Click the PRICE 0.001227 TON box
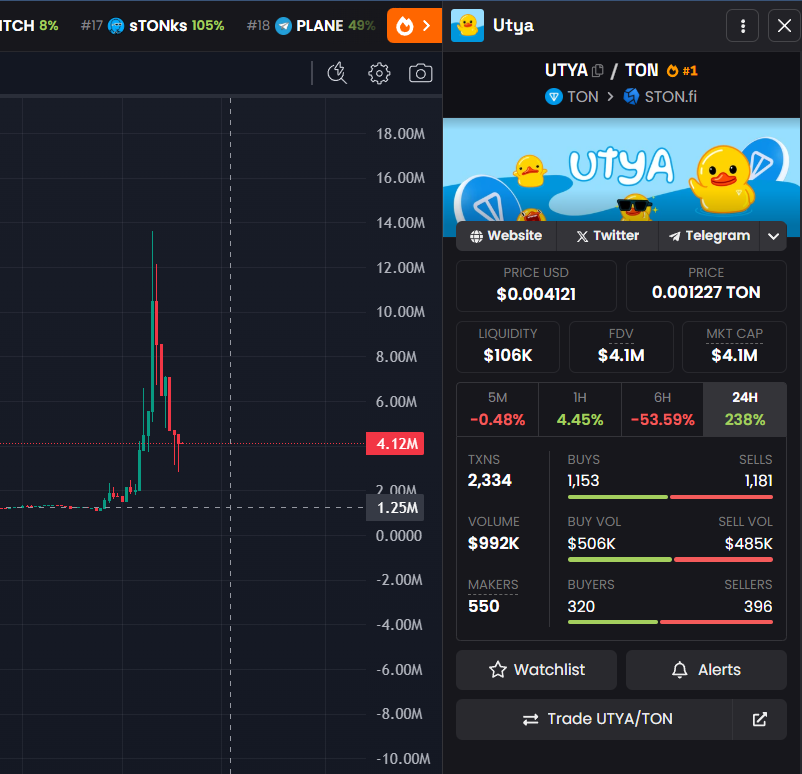The image size is (802, 774). (x=706, y=286)
